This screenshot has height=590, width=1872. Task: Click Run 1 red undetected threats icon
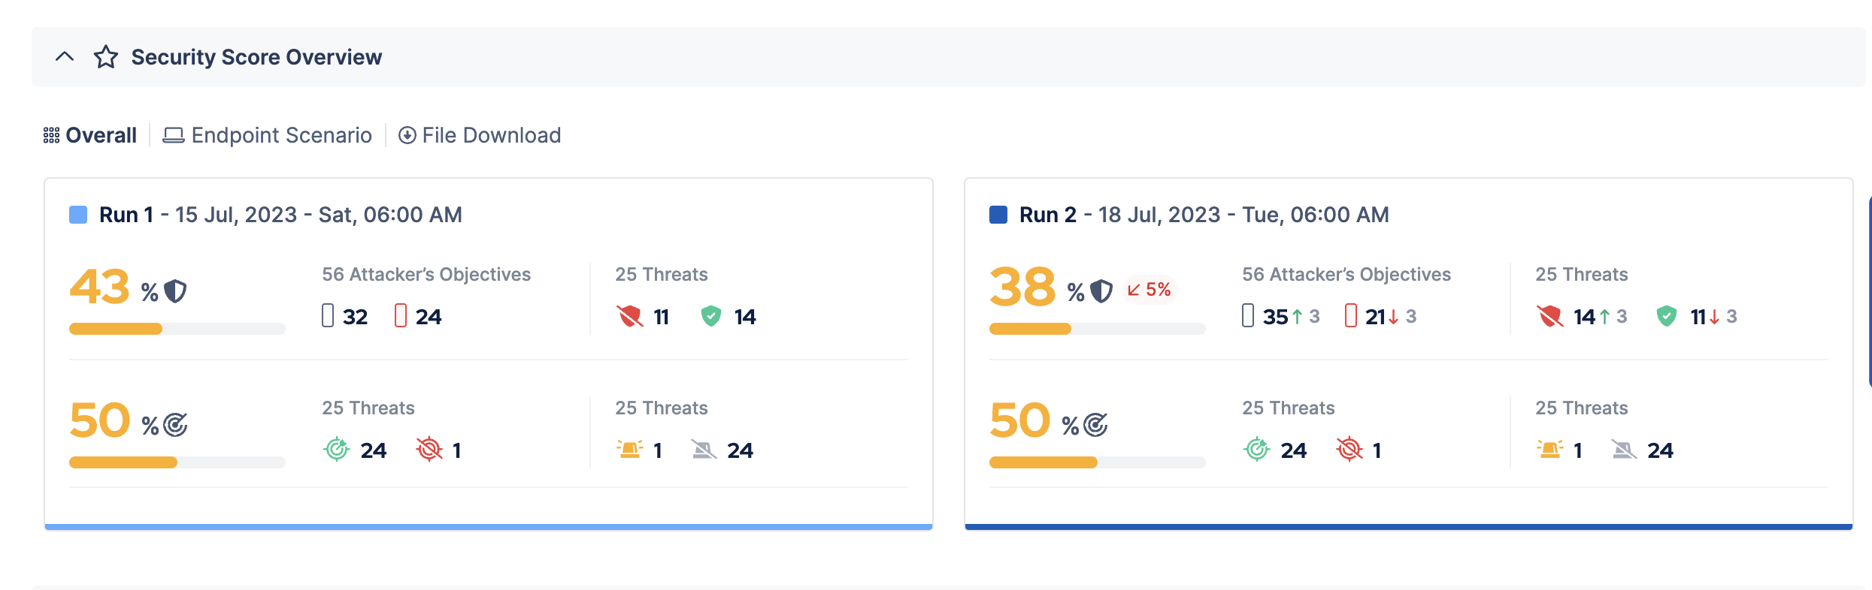coord(429,450)
